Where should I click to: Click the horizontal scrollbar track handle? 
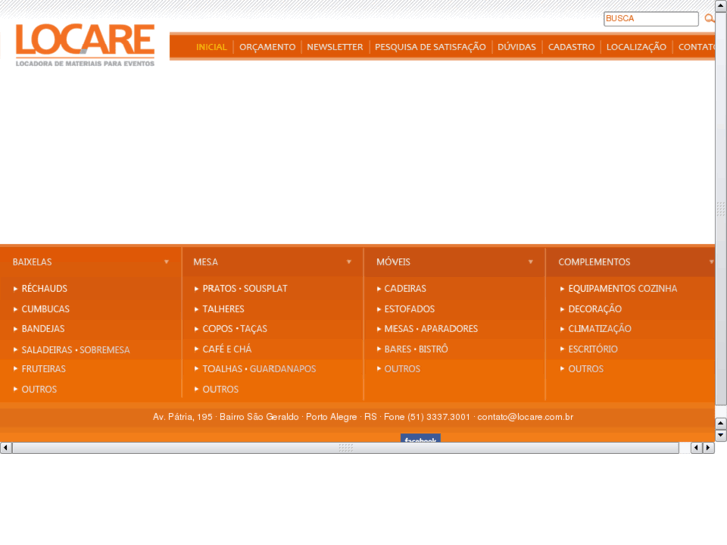(x=346, y=448)
